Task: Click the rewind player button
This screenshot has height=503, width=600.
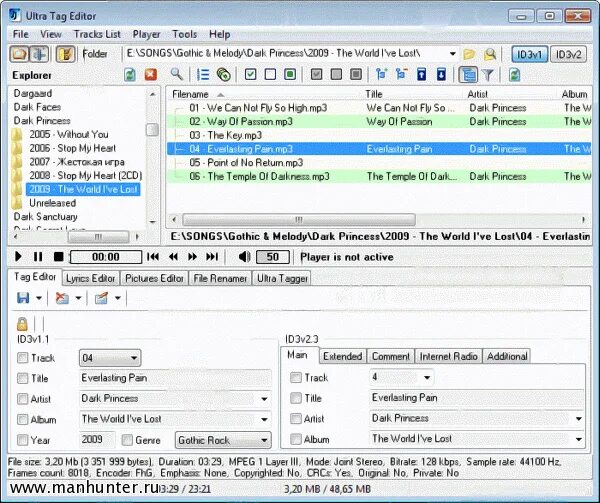Action: click(173, 257)
